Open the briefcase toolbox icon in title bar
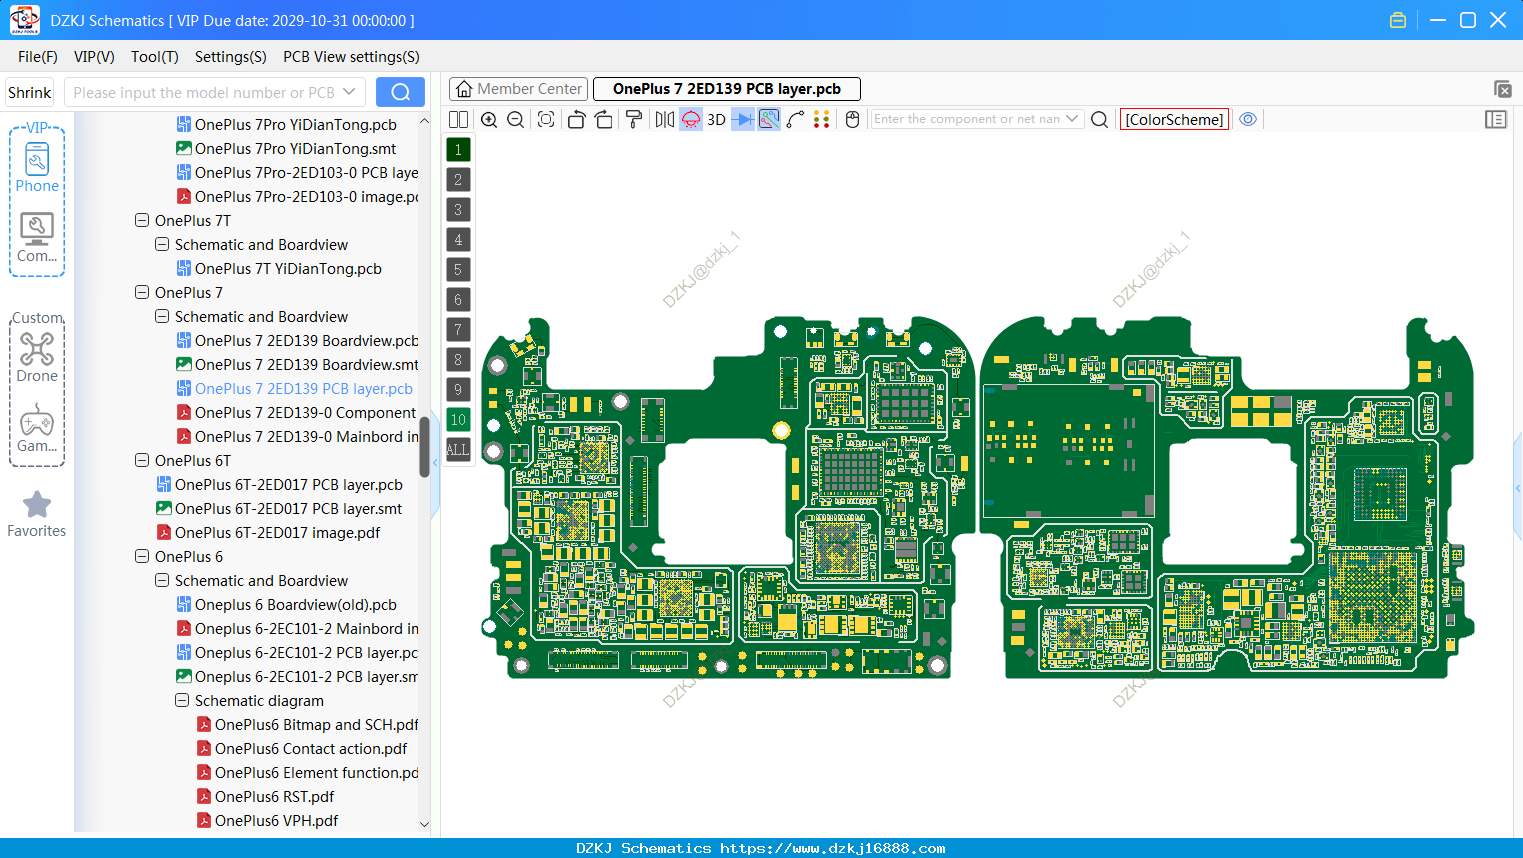Image resolution: width=1523 pixels, height=858 pixels. point(1398,20)
